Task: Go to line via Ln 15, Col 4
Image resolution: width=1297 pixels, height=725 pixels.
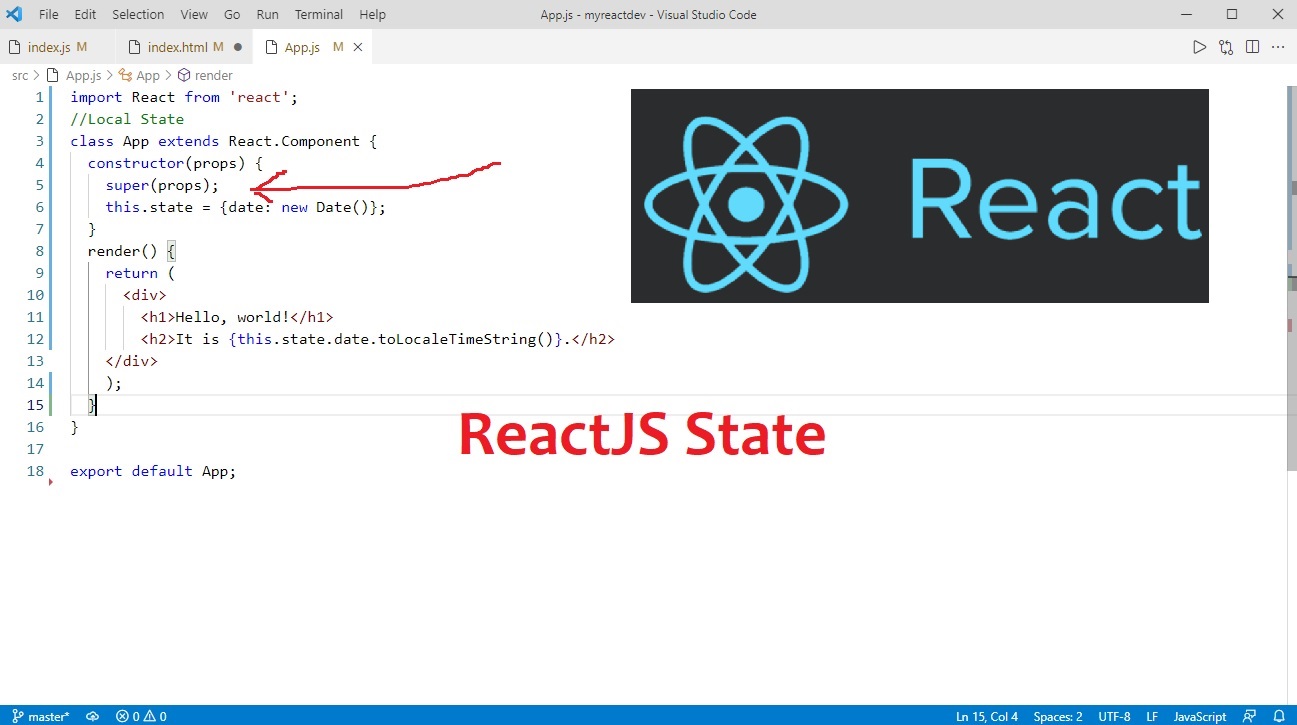Action: (986, 716)
